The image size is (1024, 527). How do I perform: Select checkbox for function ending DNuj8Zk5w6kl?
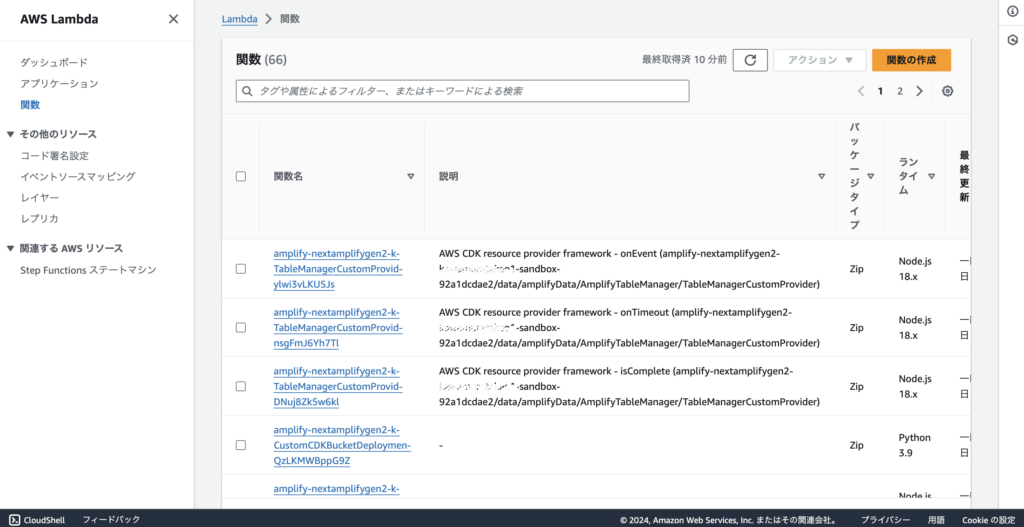click(241, 386)
